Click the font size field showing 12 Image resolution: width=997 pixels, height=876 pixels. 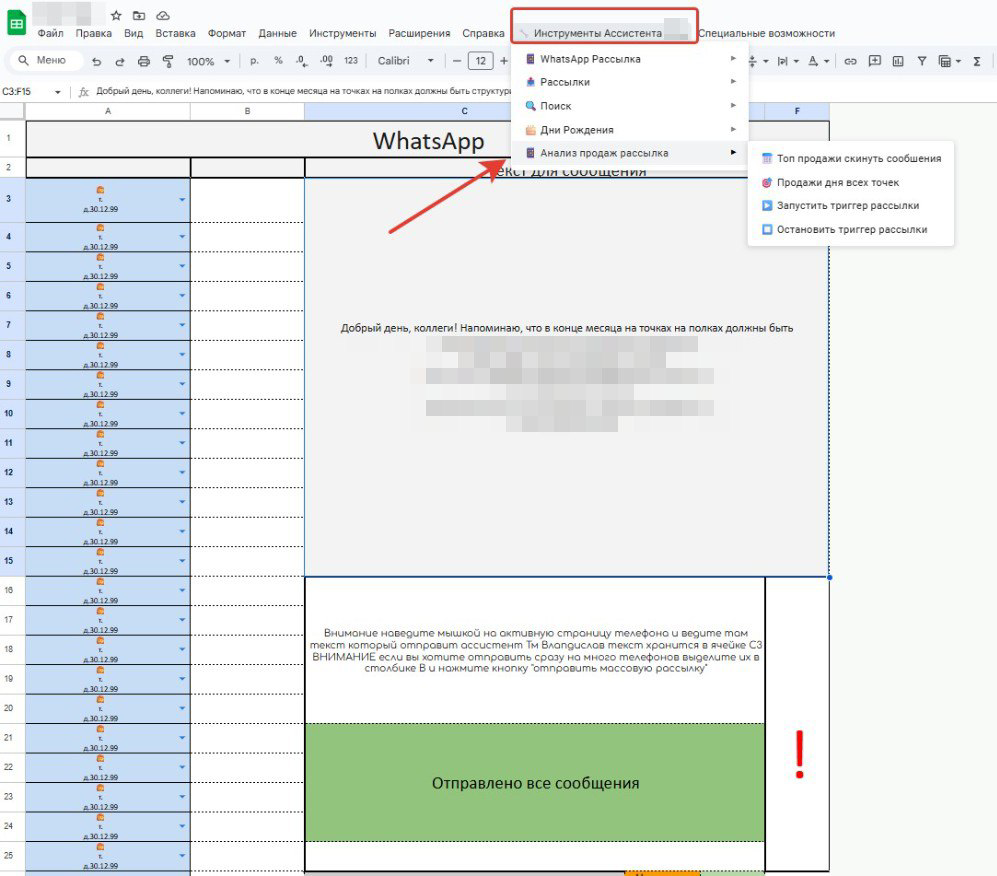click(x=481, y=61)
